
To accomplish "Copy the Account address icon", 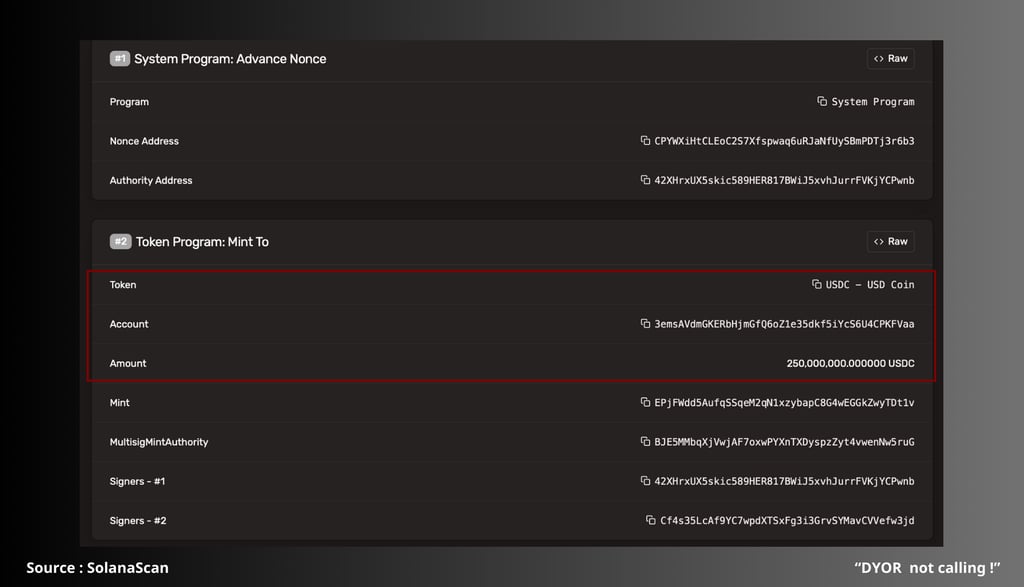I will (x=645, y=323).
